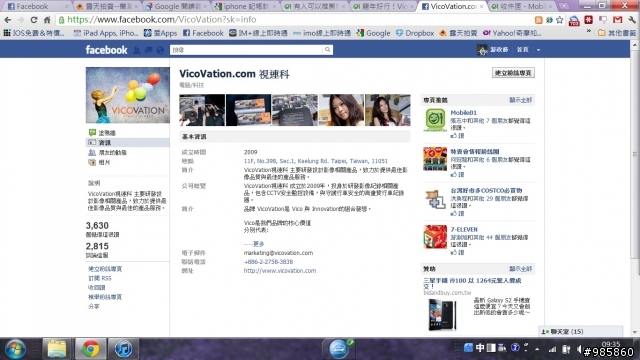Click the page vertical scrollbar
The width and height of the screenshot is (640, 360).
pos(634,155)
